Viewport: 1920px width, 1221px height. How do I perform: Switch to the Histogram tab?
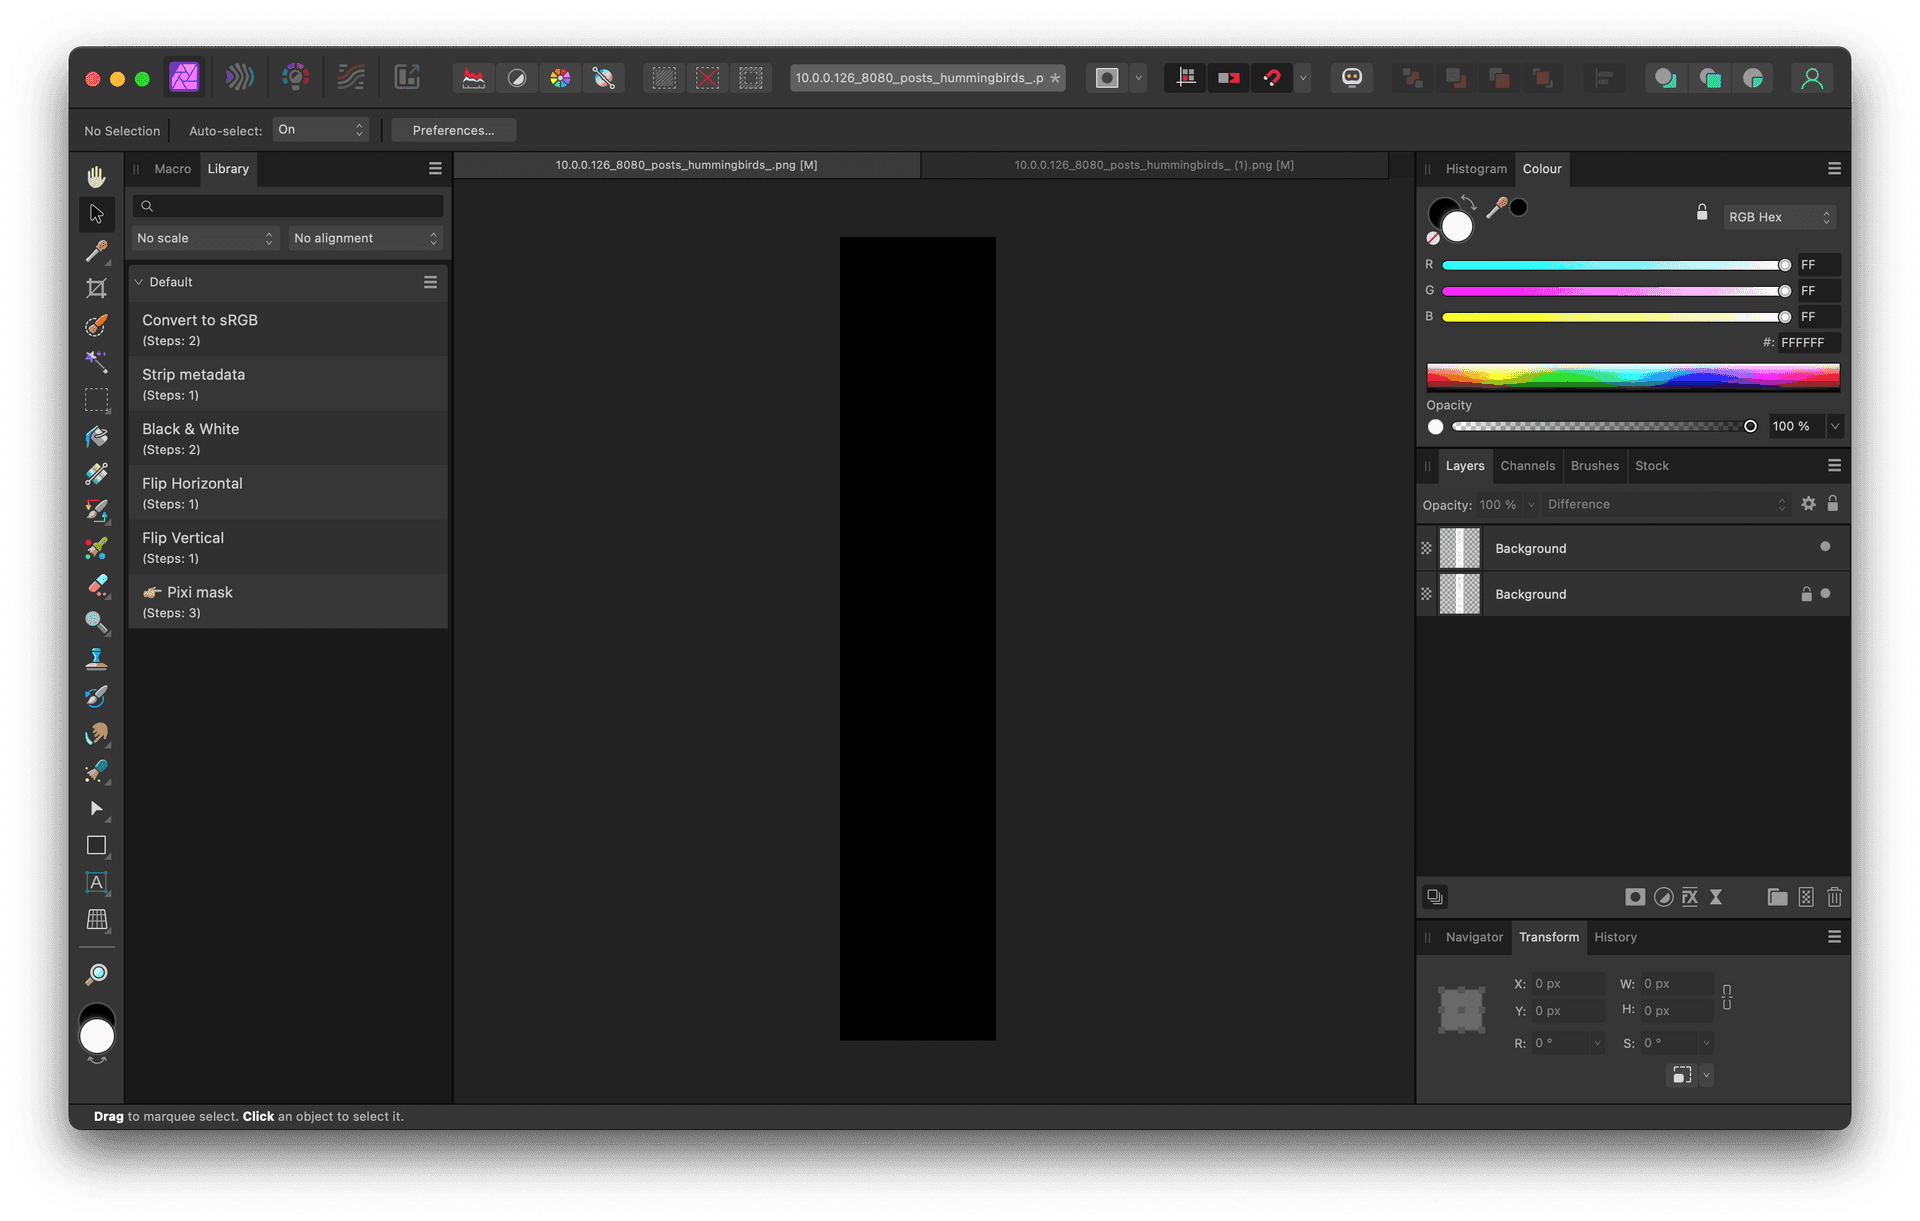[x=1476, y=169]
